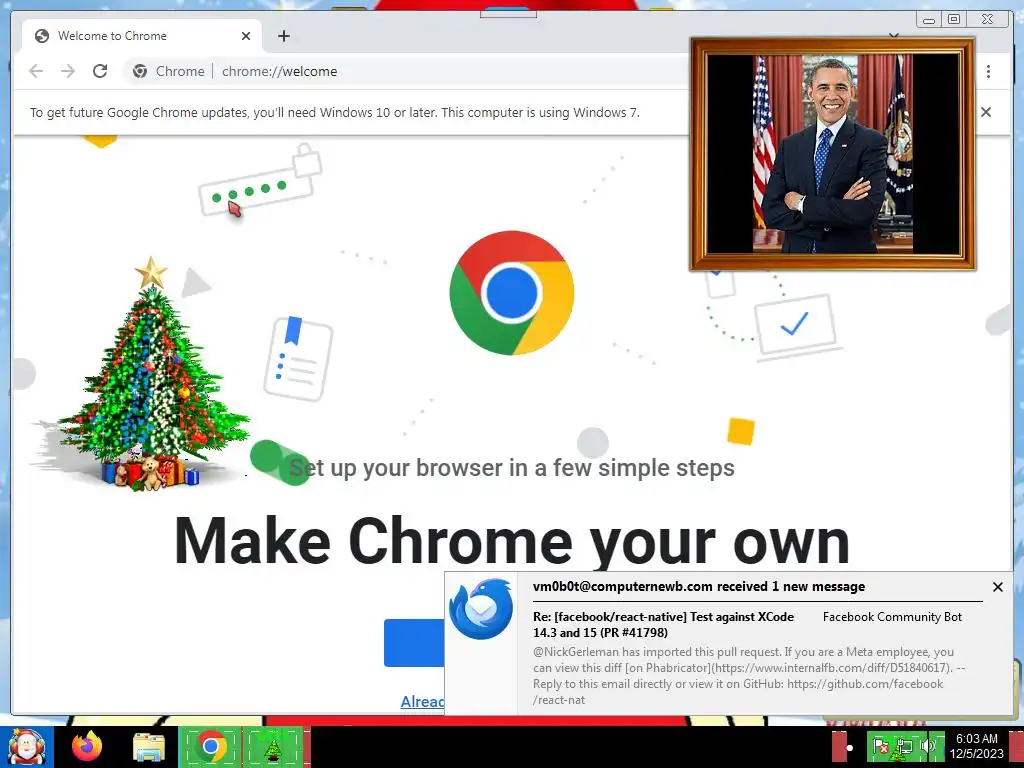Click the Chrome site info icon in address bar
The height and width of the screenshot is (768, 1024).
(x=140, y=71)
